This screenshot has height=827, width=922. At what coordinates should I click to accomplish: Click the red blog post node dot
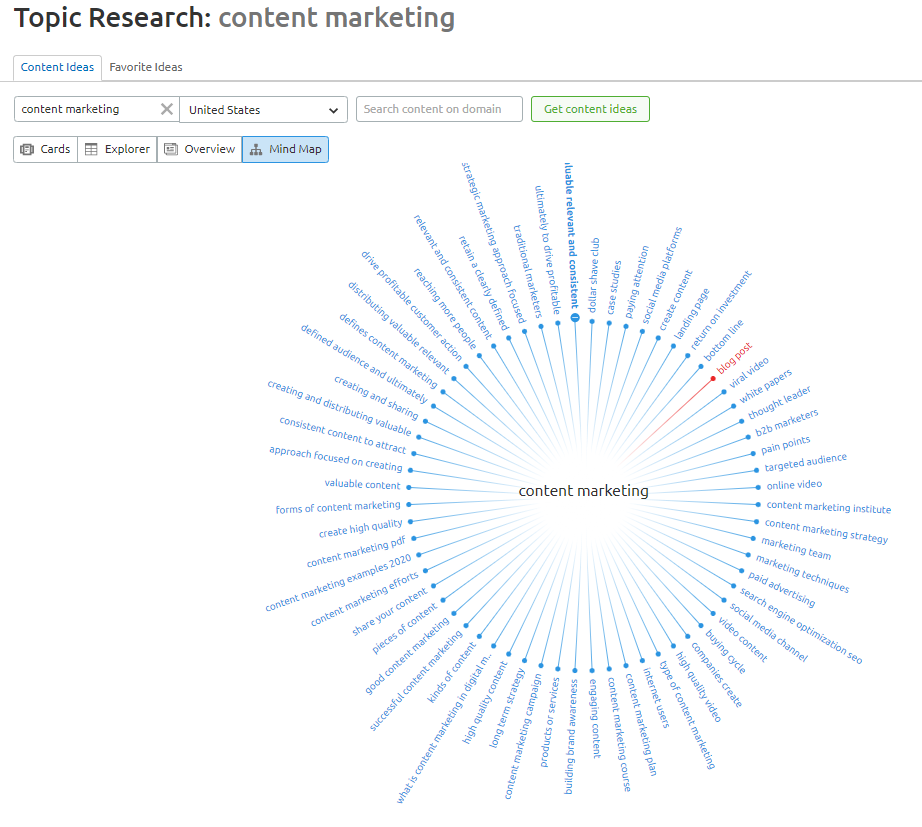pos(713,378)
